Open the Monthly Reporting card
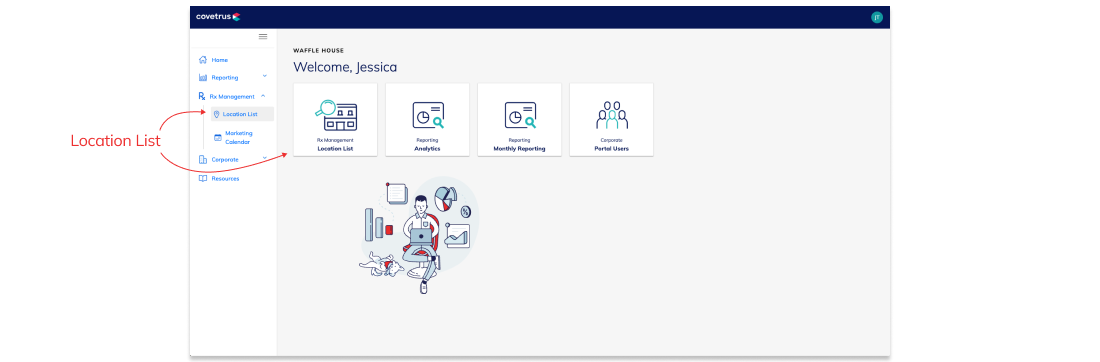 tap(519, 119)
